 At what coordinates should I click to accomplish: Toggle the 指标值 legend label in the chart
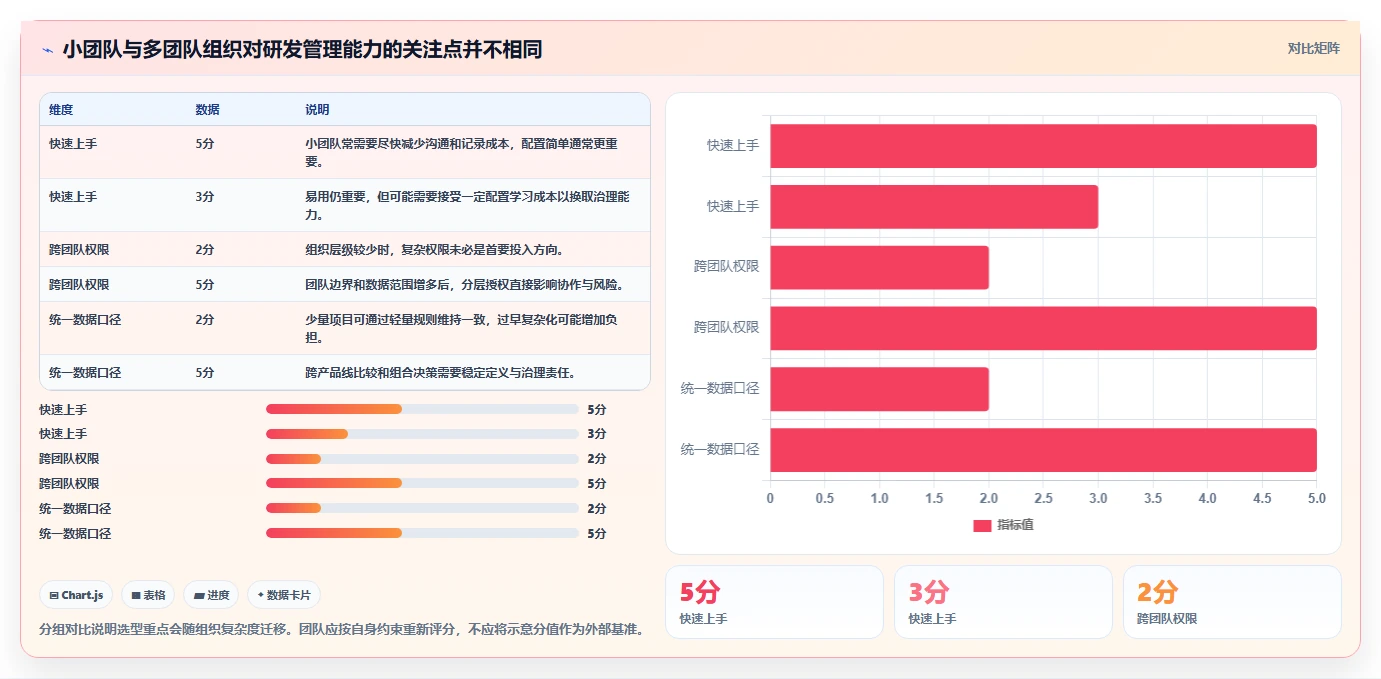click(x=1015, y=525)
